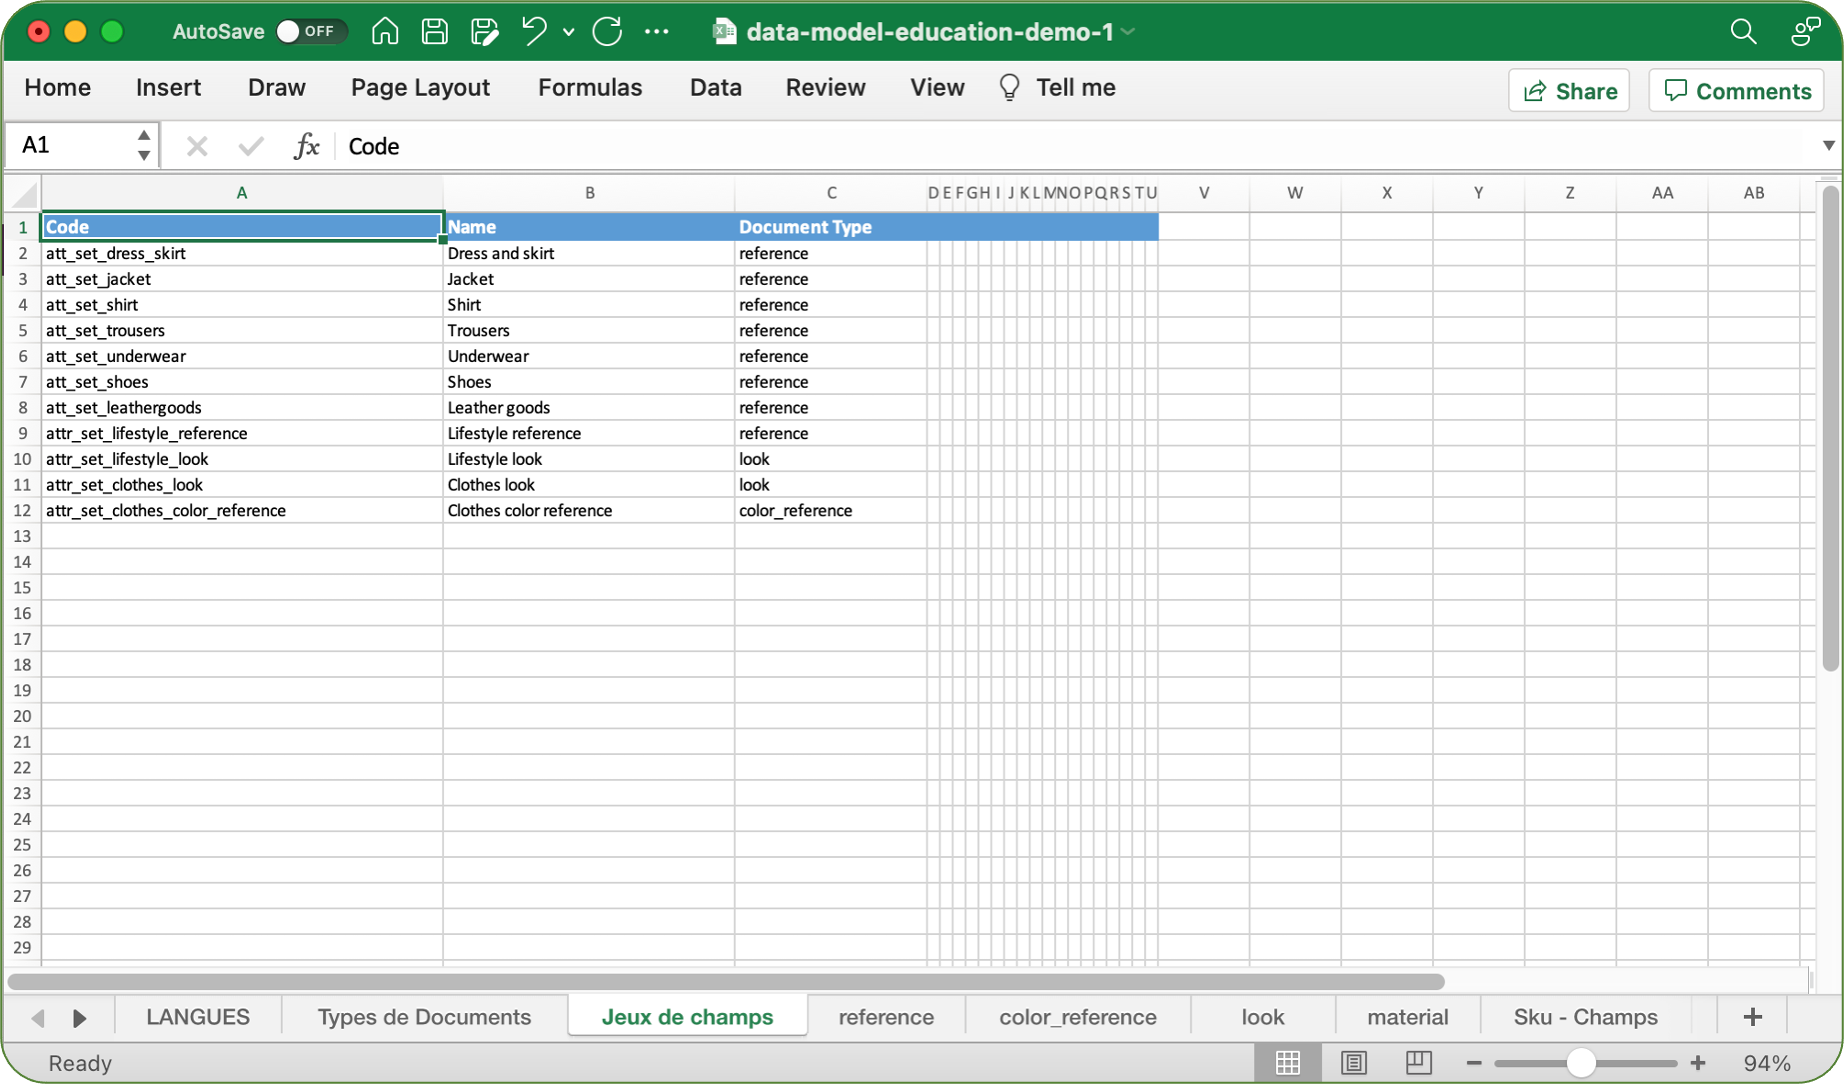This screenshot has width=1844, height=1084.
Task: Click the zoom slider handle
Action: [x=1581, y=1063]
